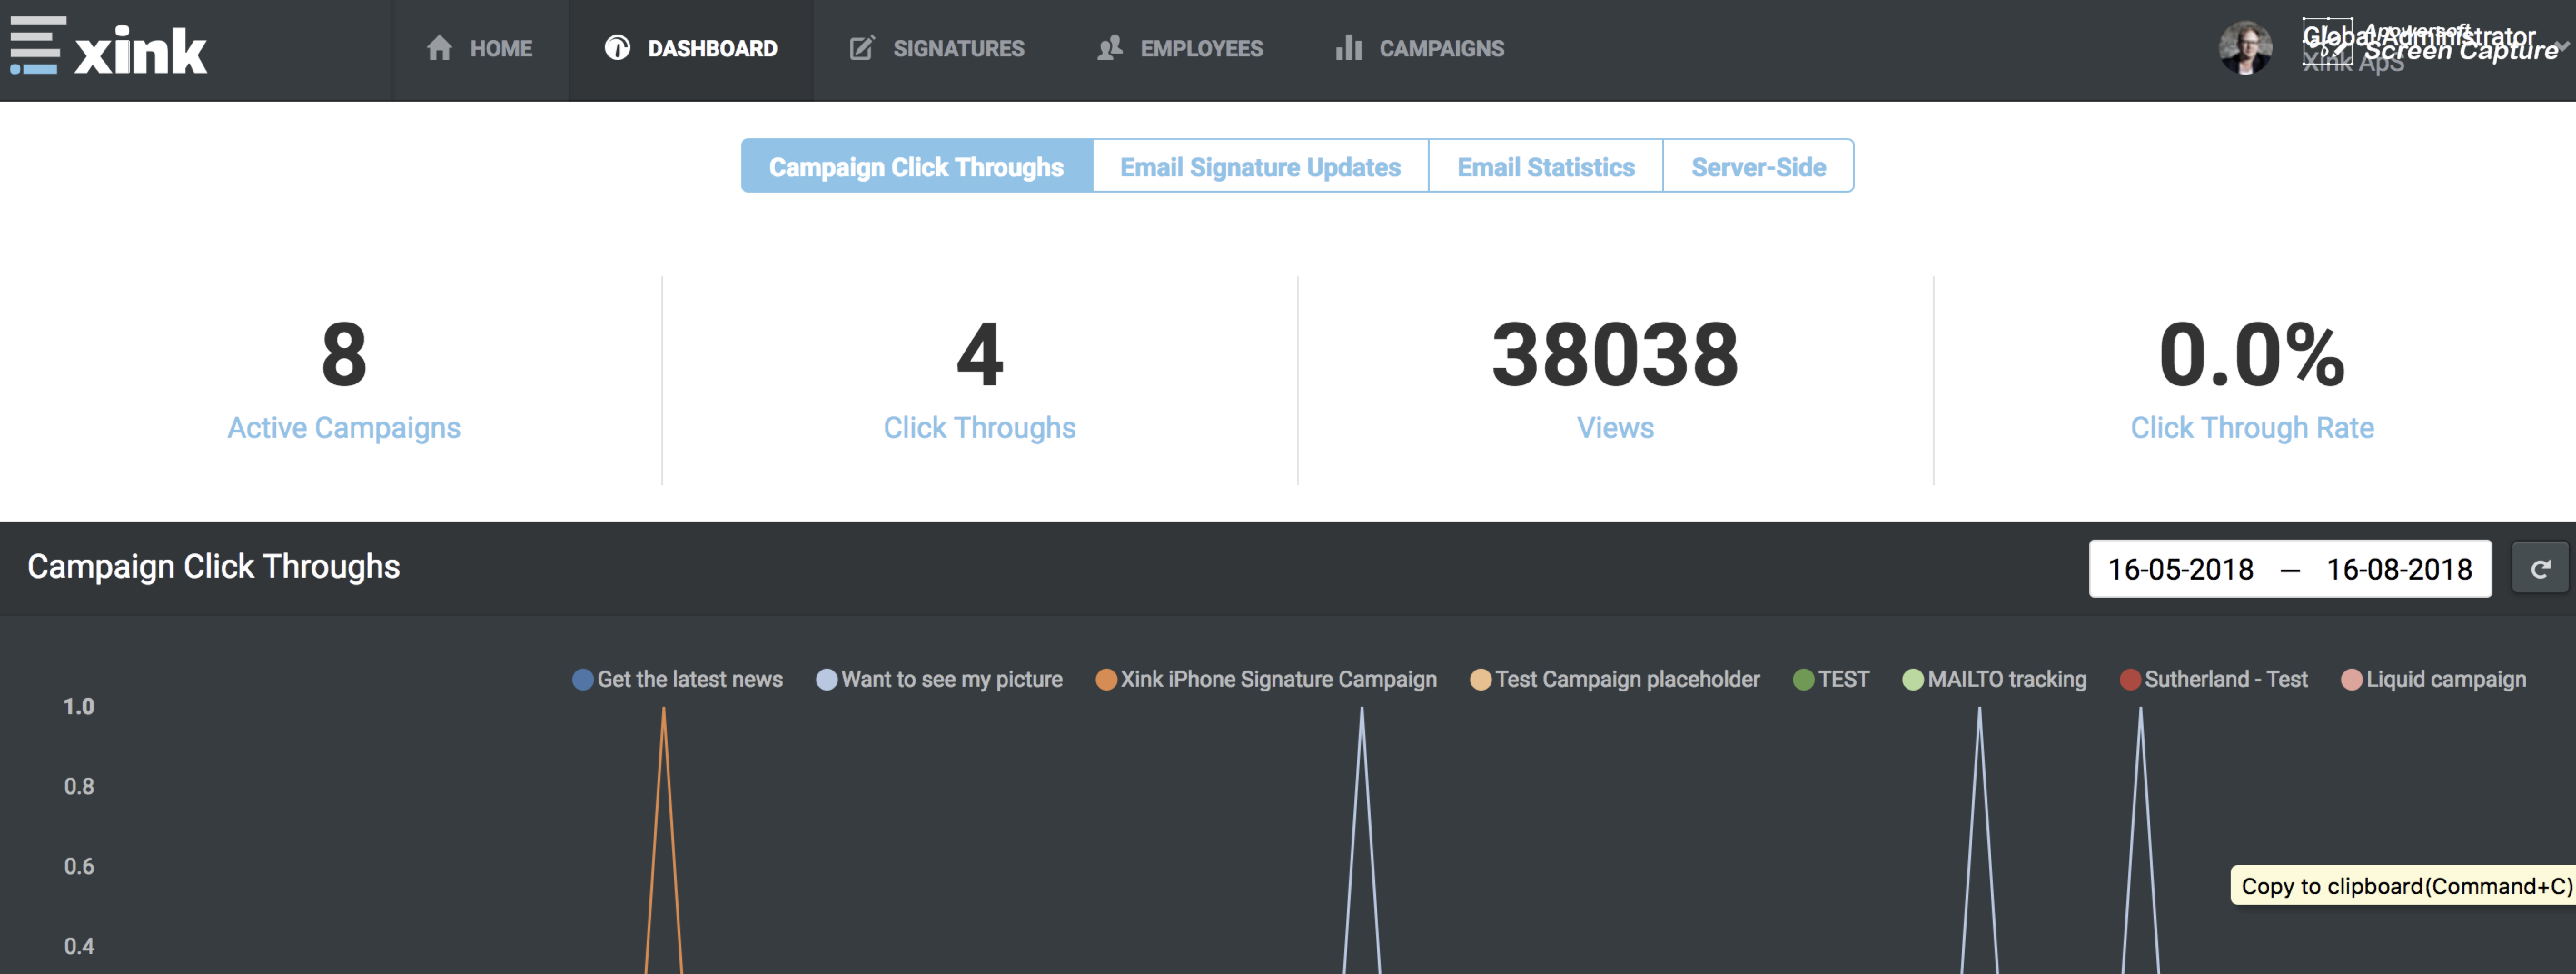Toggle Xink iPhone Signature Campaign legend swatch

pyautogui.click(x=1106, y=680)
